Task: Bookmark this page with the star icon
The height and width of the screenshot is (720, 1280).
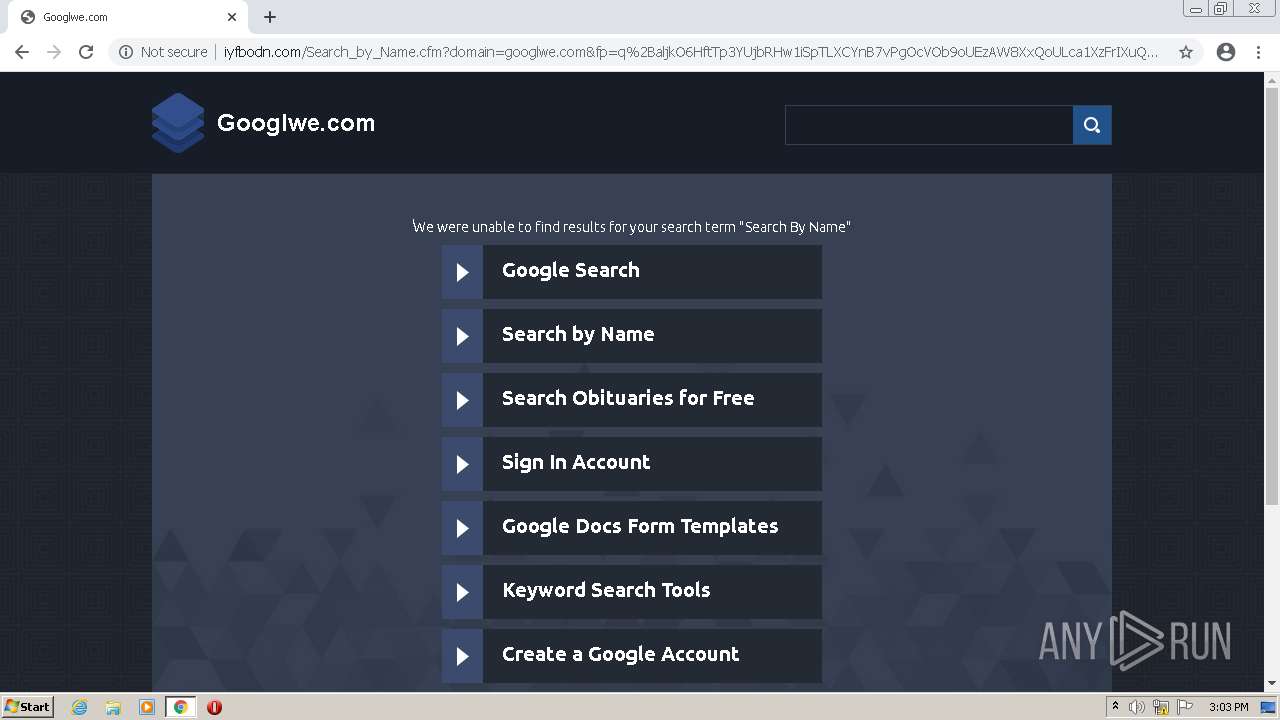Action: pyautogui.click(x=1186, y=52)
